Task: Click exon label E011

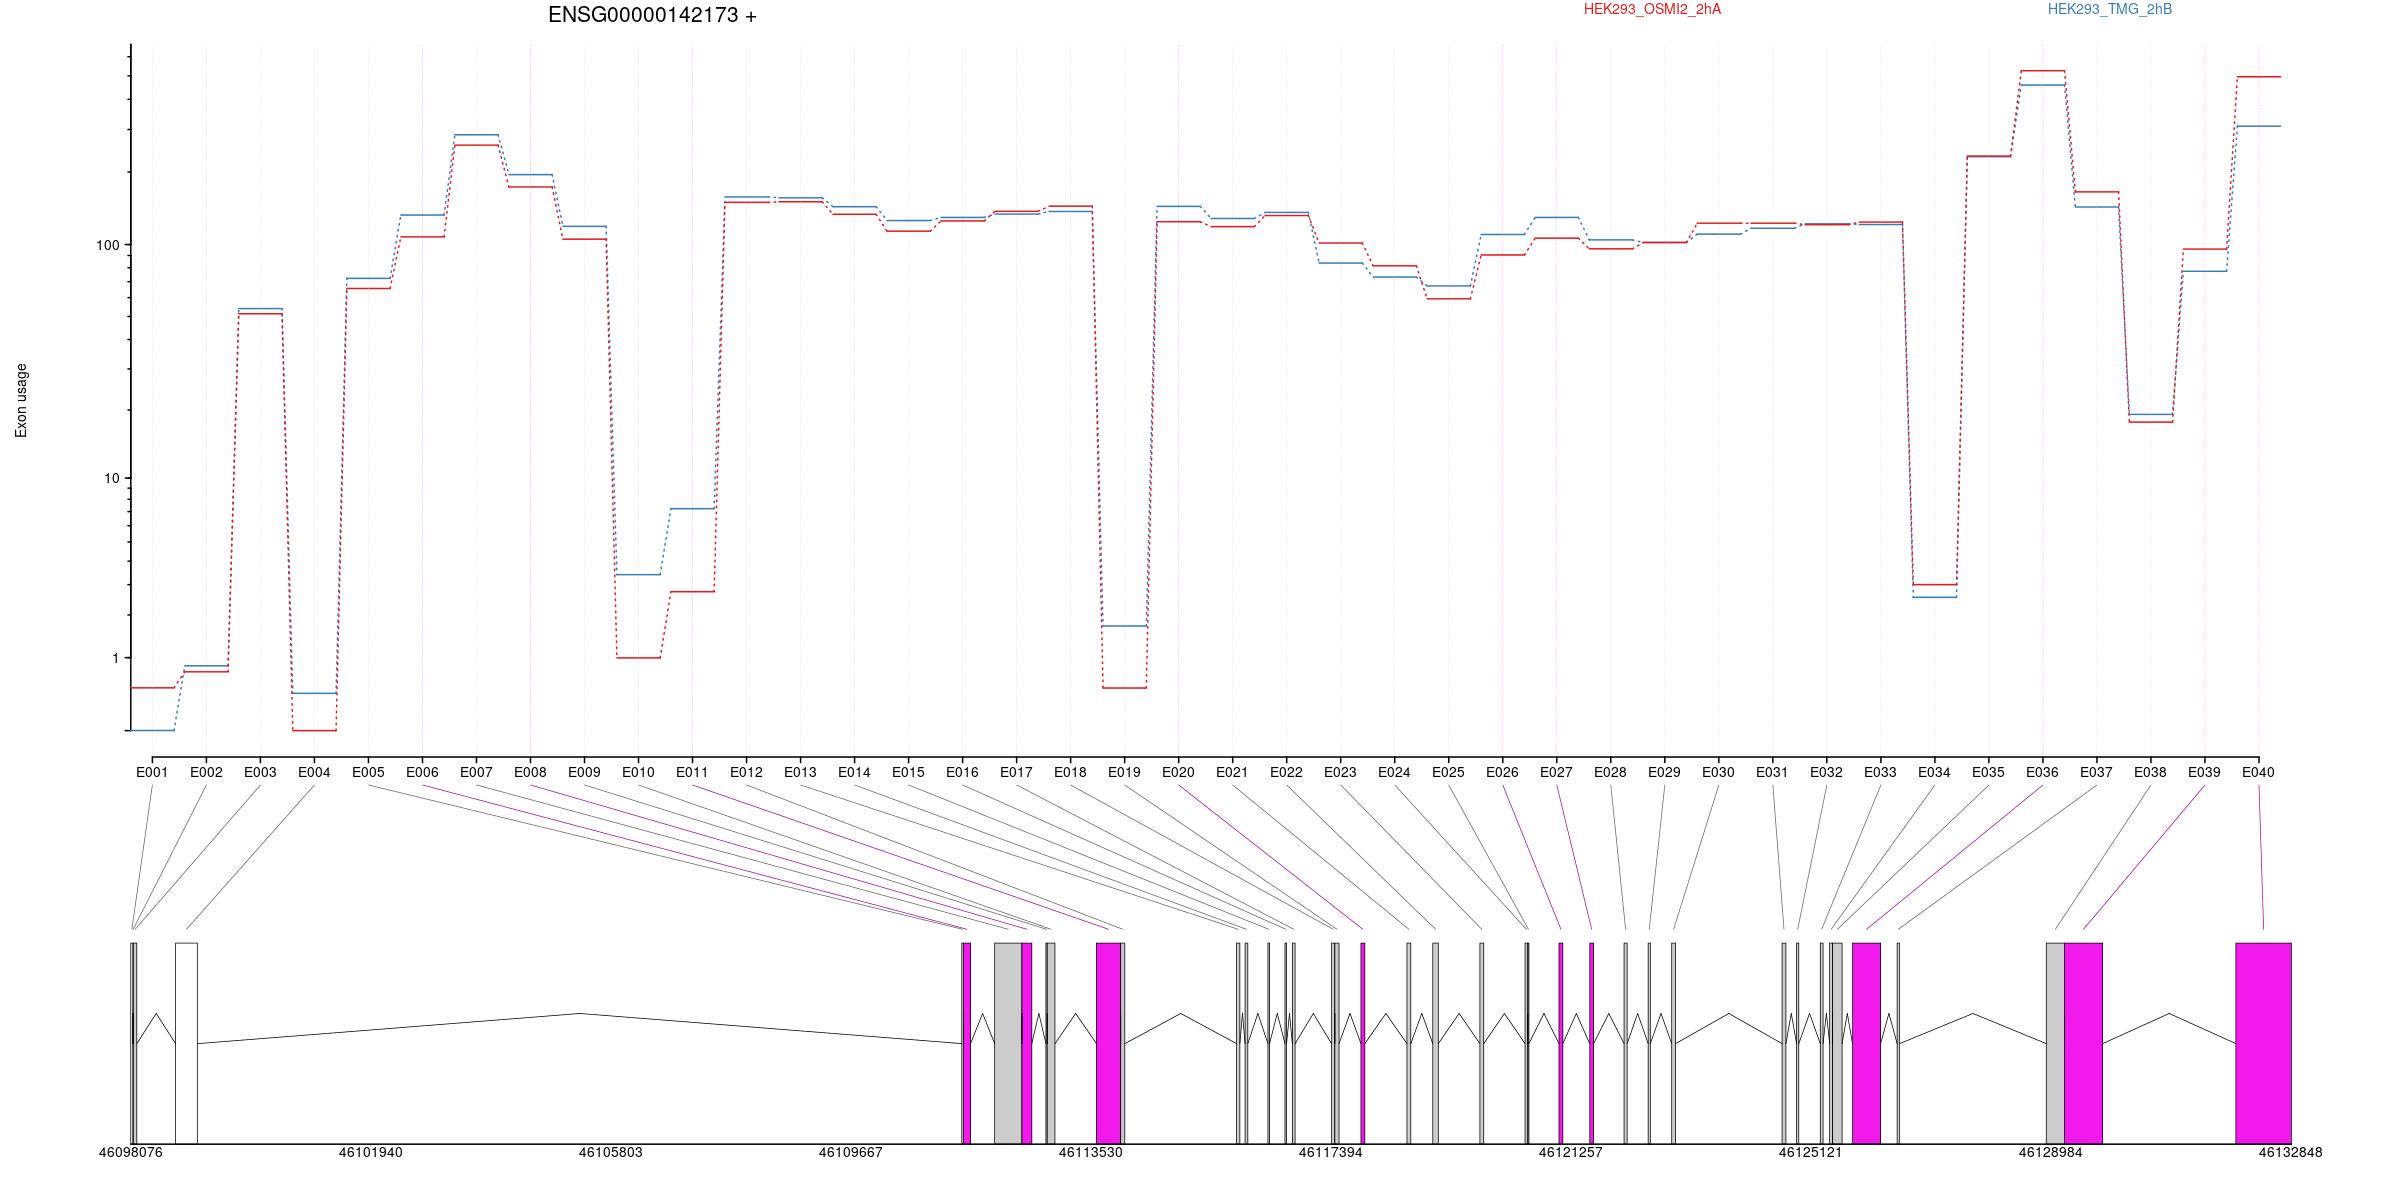Action: (x=692, y=772)
